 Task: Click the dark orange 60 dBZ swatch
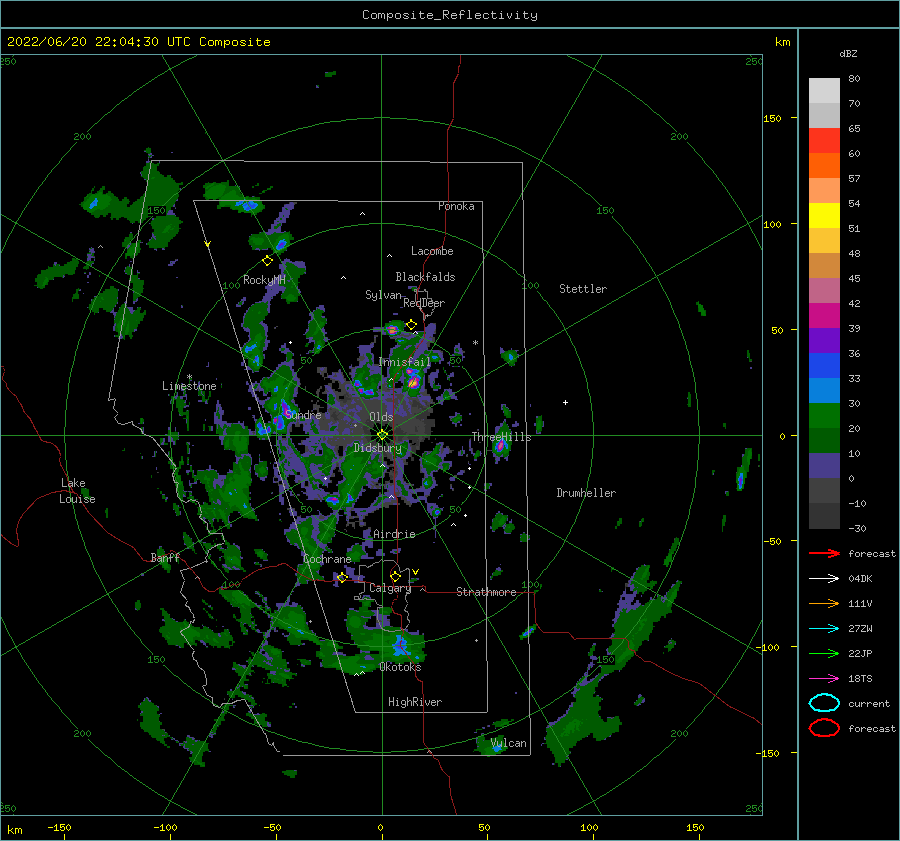[824, 165]
